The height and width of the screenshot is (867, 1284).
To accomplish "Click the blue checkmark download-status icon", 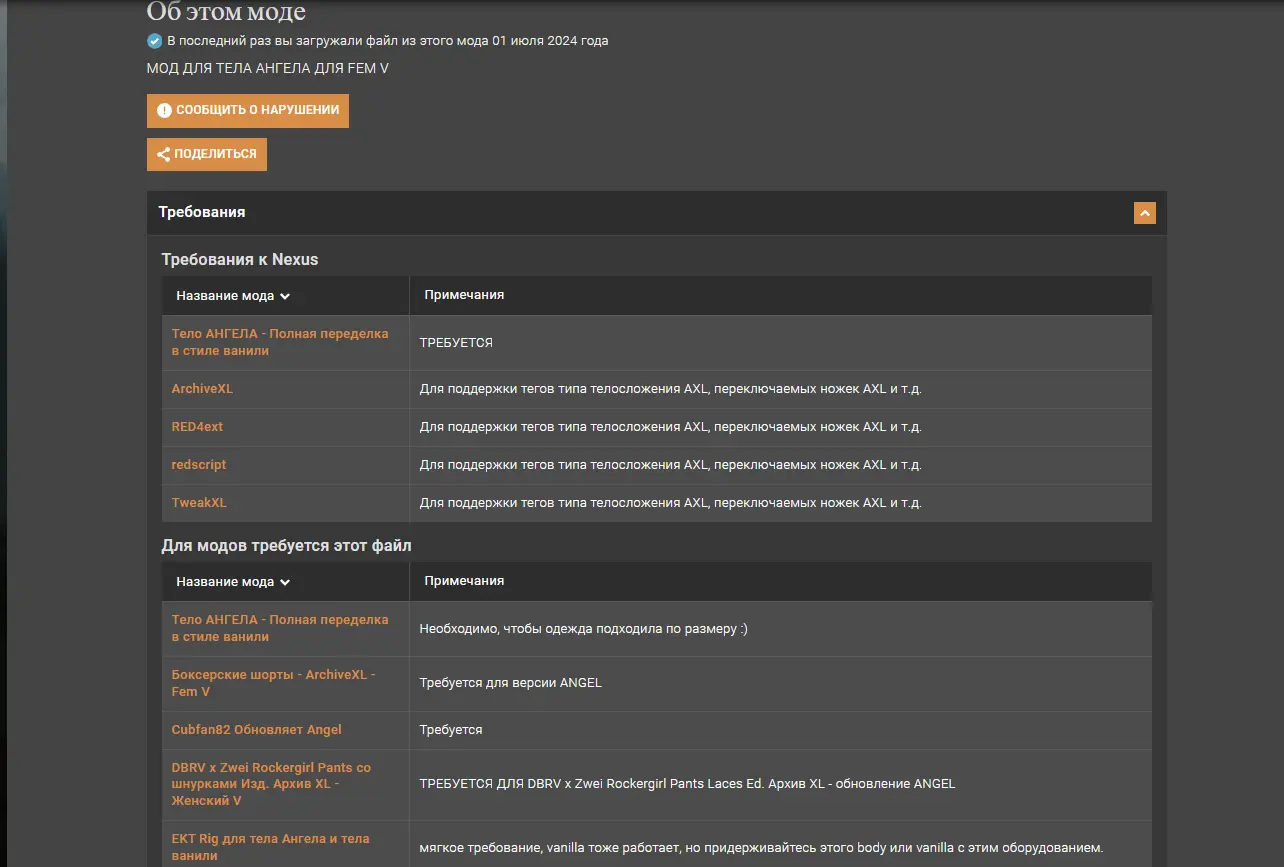I will (x=154, y=41).
